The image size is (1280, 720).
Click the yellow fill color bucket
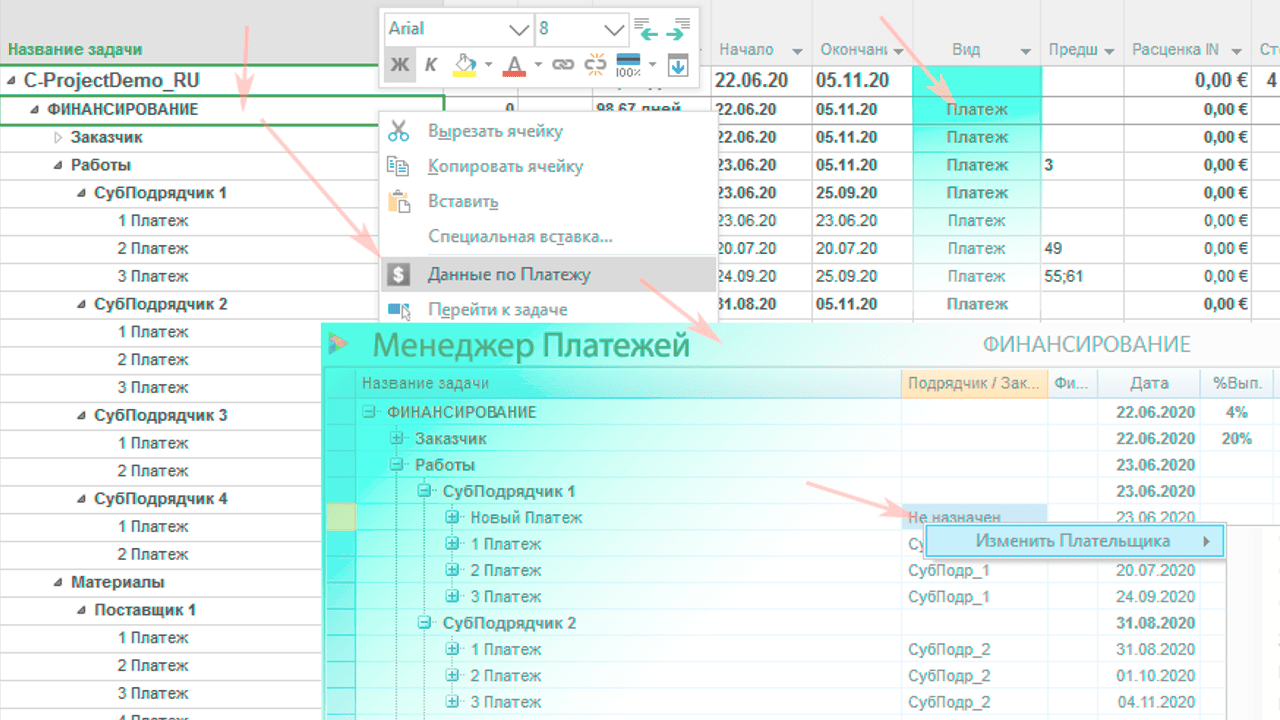pos(464,65)
